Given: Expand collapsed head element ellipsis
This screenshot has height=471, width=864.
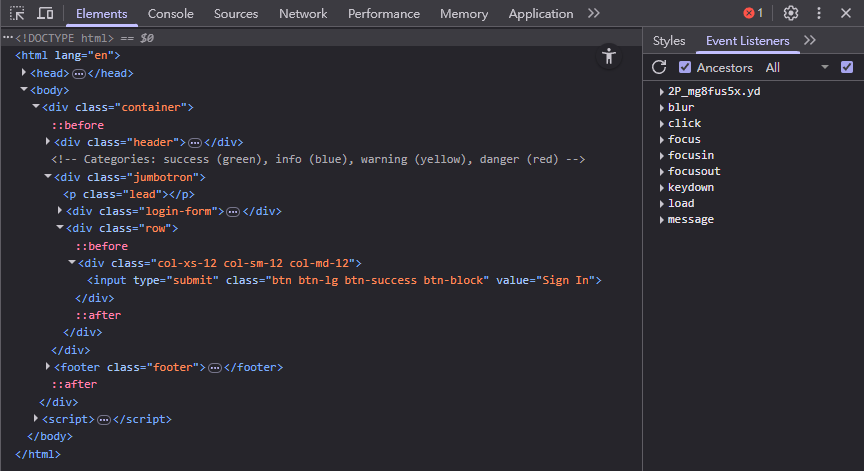Looking at the screenshot, I should coord(79,74).
